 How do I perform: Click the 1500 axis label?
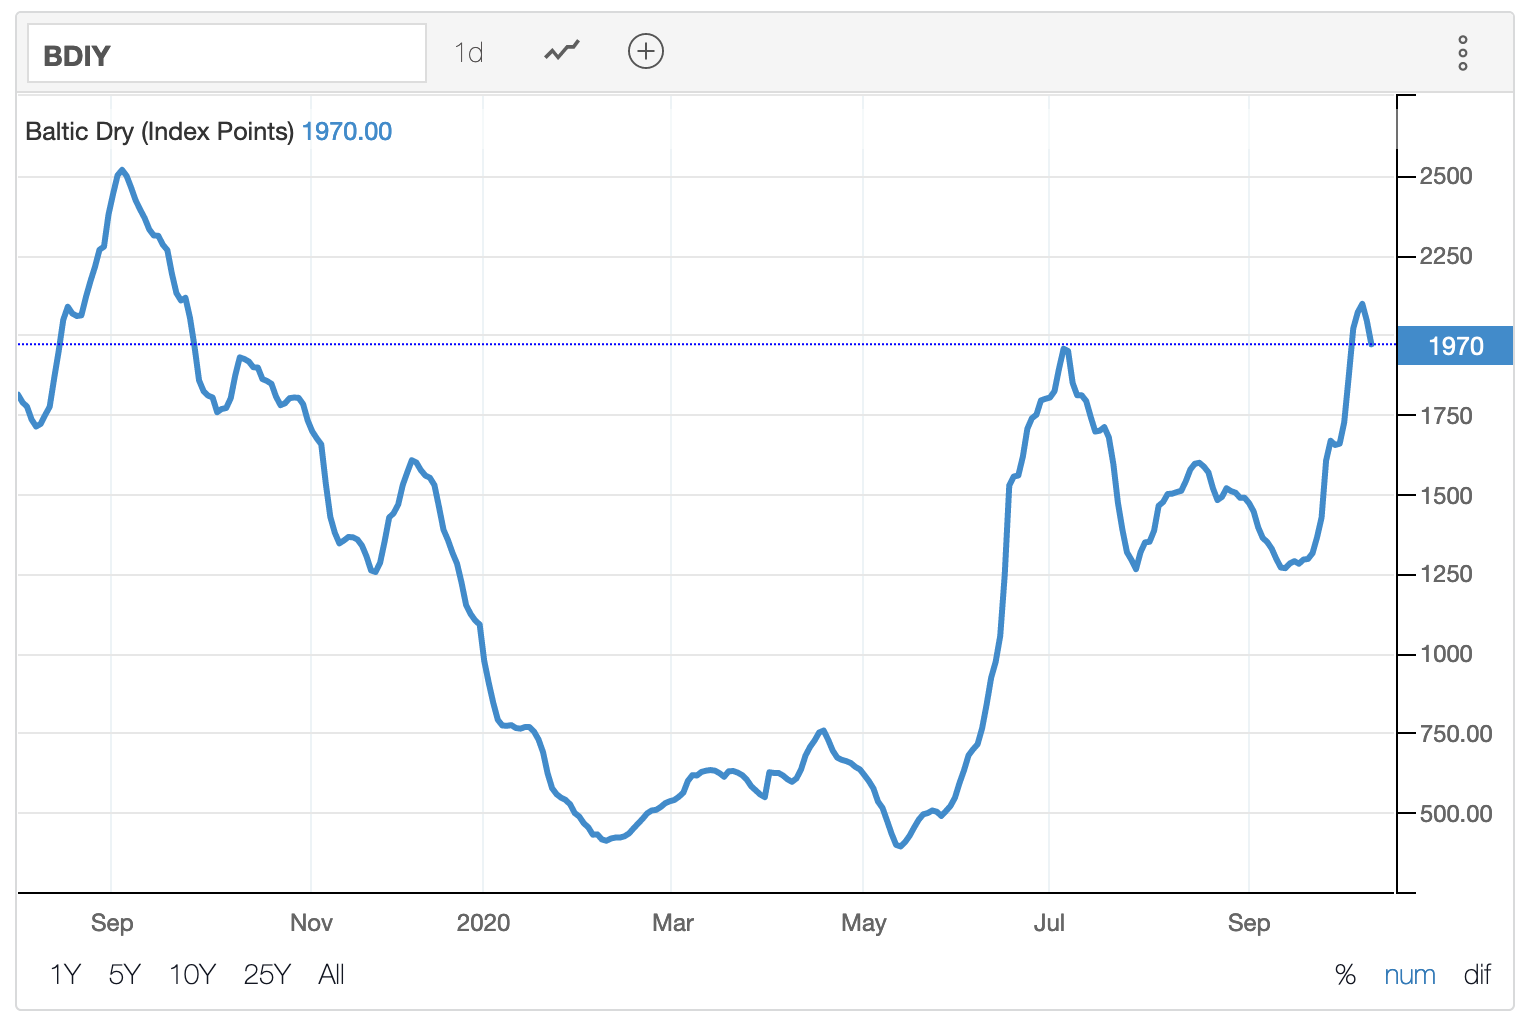[x=1446, y=495]
